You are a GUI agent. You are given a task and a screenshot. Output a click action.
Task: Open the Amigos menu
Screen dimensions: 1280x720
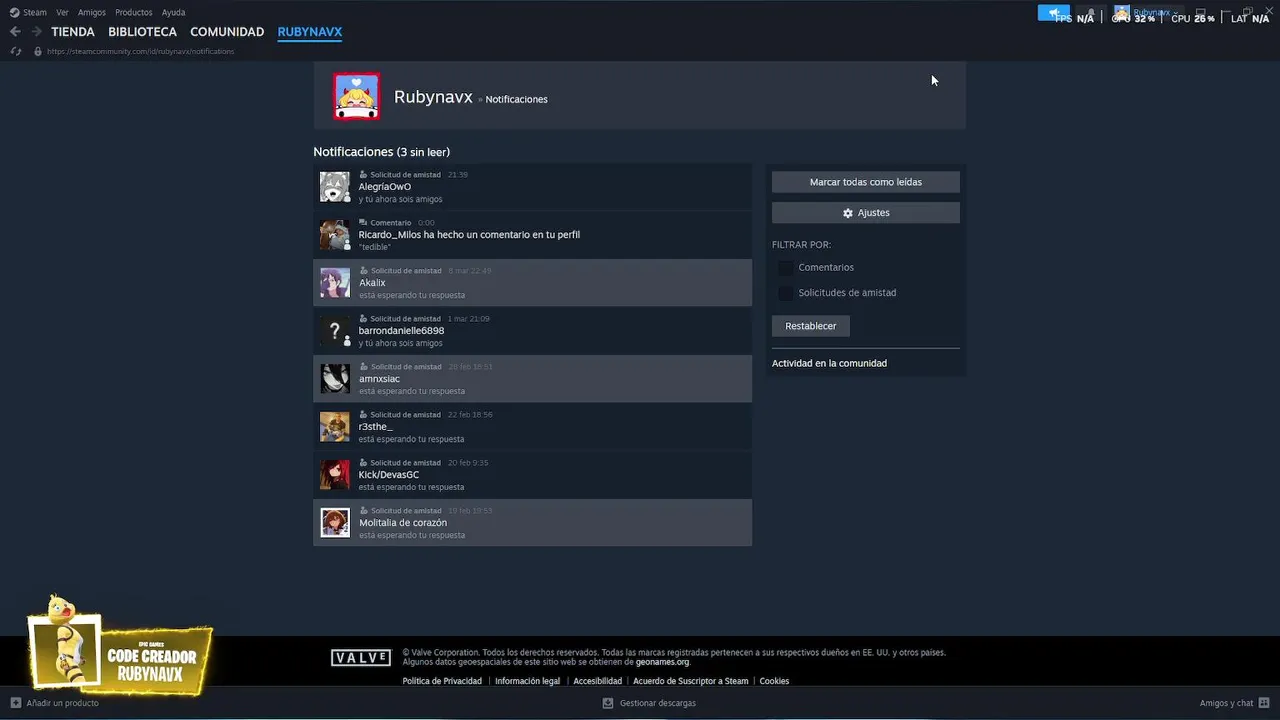pos(92,13)
